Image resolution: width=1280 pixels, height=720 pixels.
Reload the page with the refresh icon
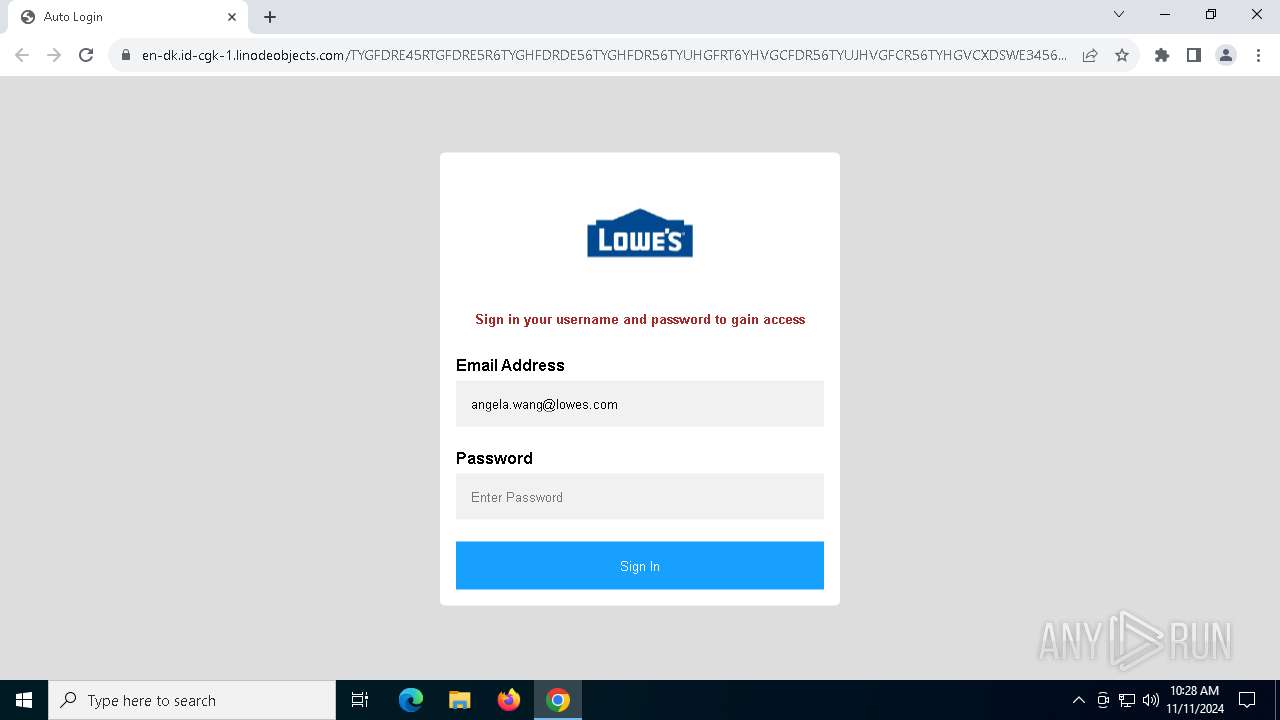pyautogui.click(x=86, y=55)
